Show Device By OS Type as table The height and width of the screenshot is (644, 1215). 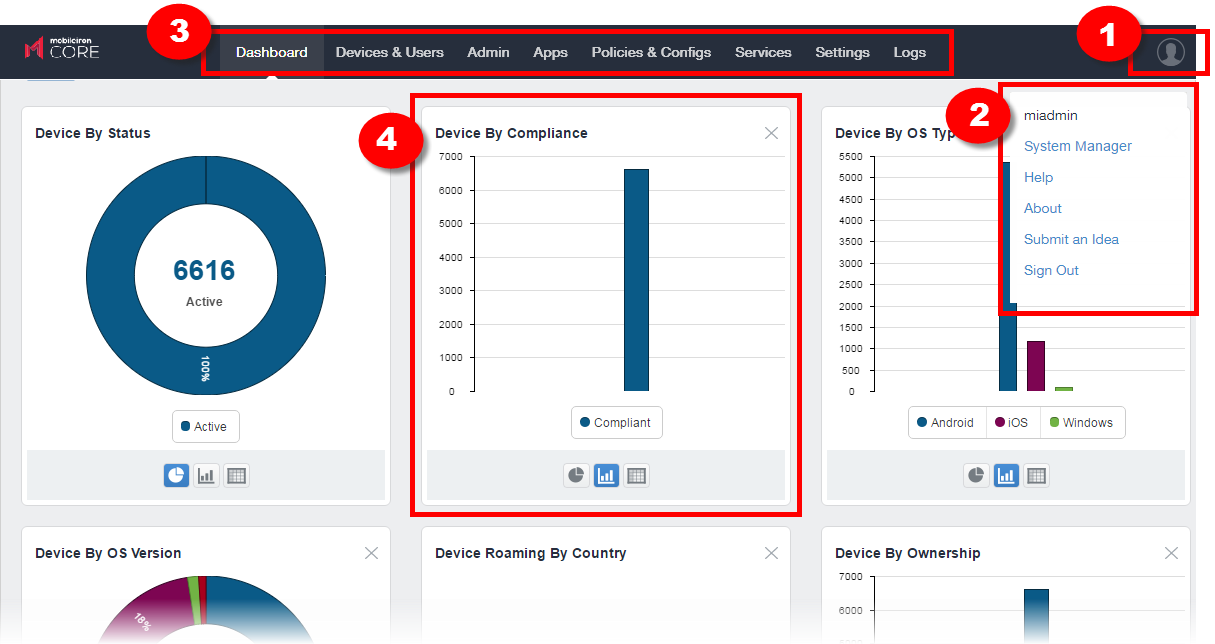tap(1036, 476)
